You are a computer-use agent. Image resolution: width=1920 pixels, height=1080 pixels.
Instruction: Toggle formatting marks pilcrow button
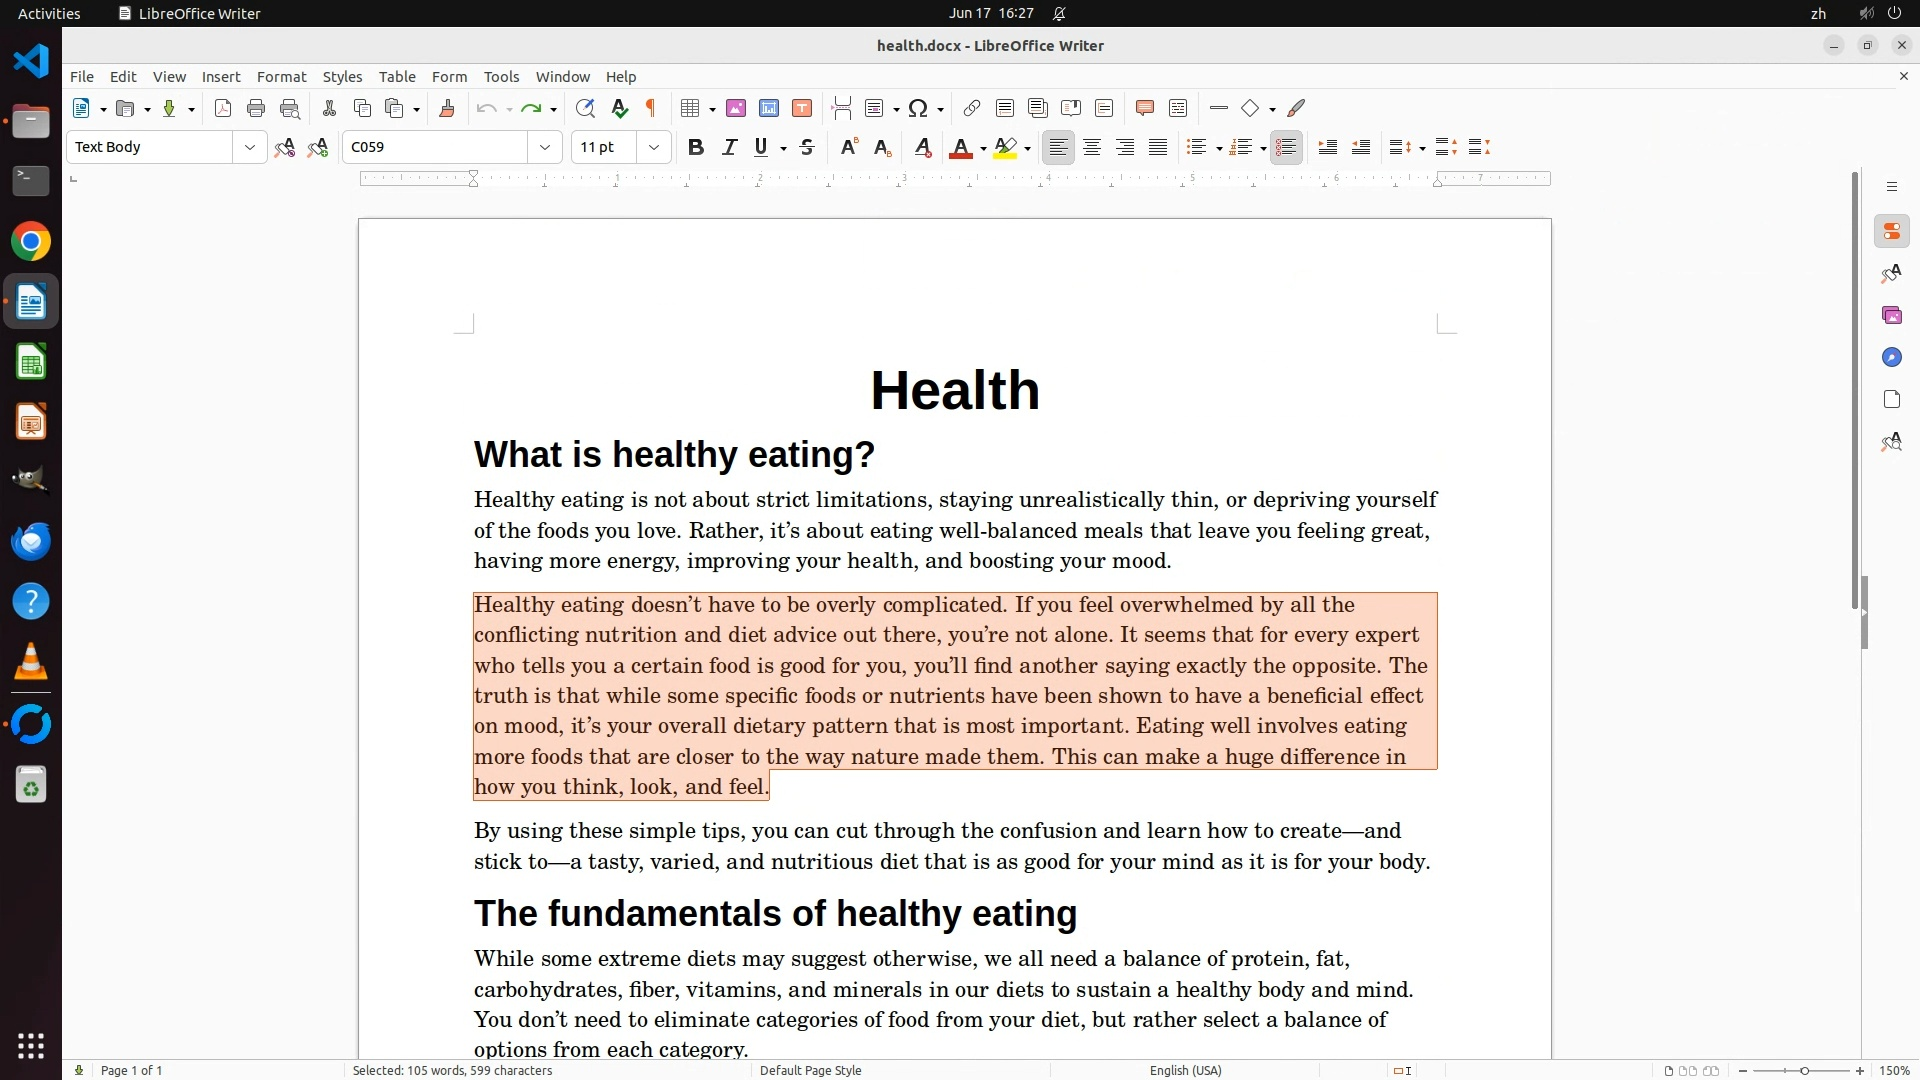tap(651, 109)
